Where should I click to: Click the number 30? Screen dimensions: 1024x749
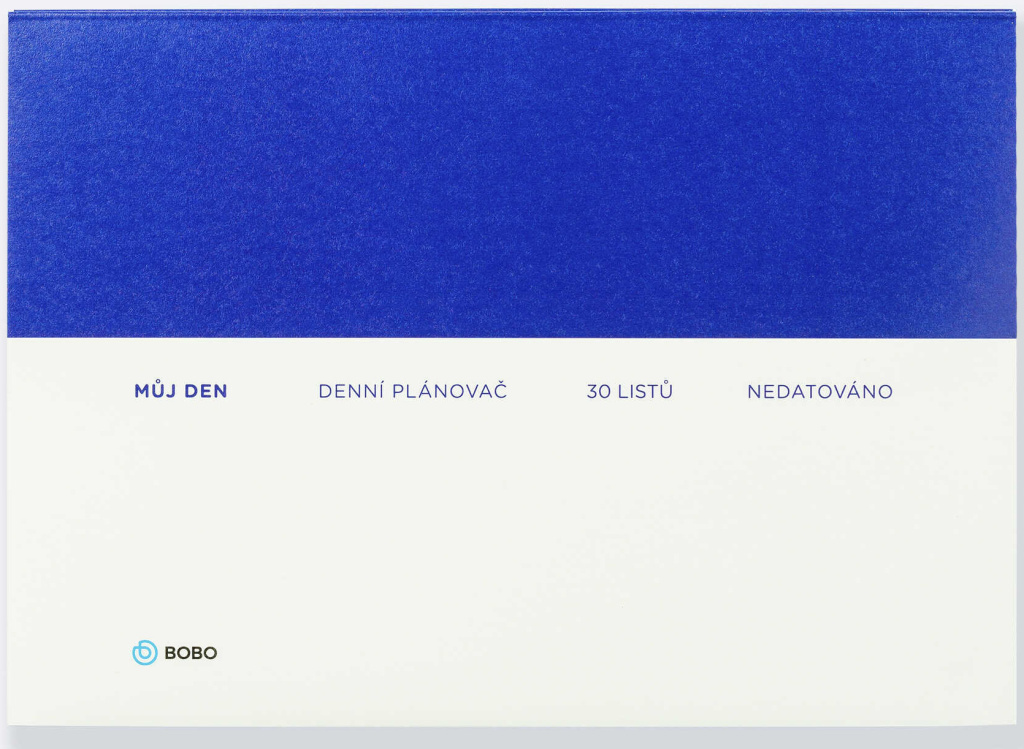tap(598, 391)
